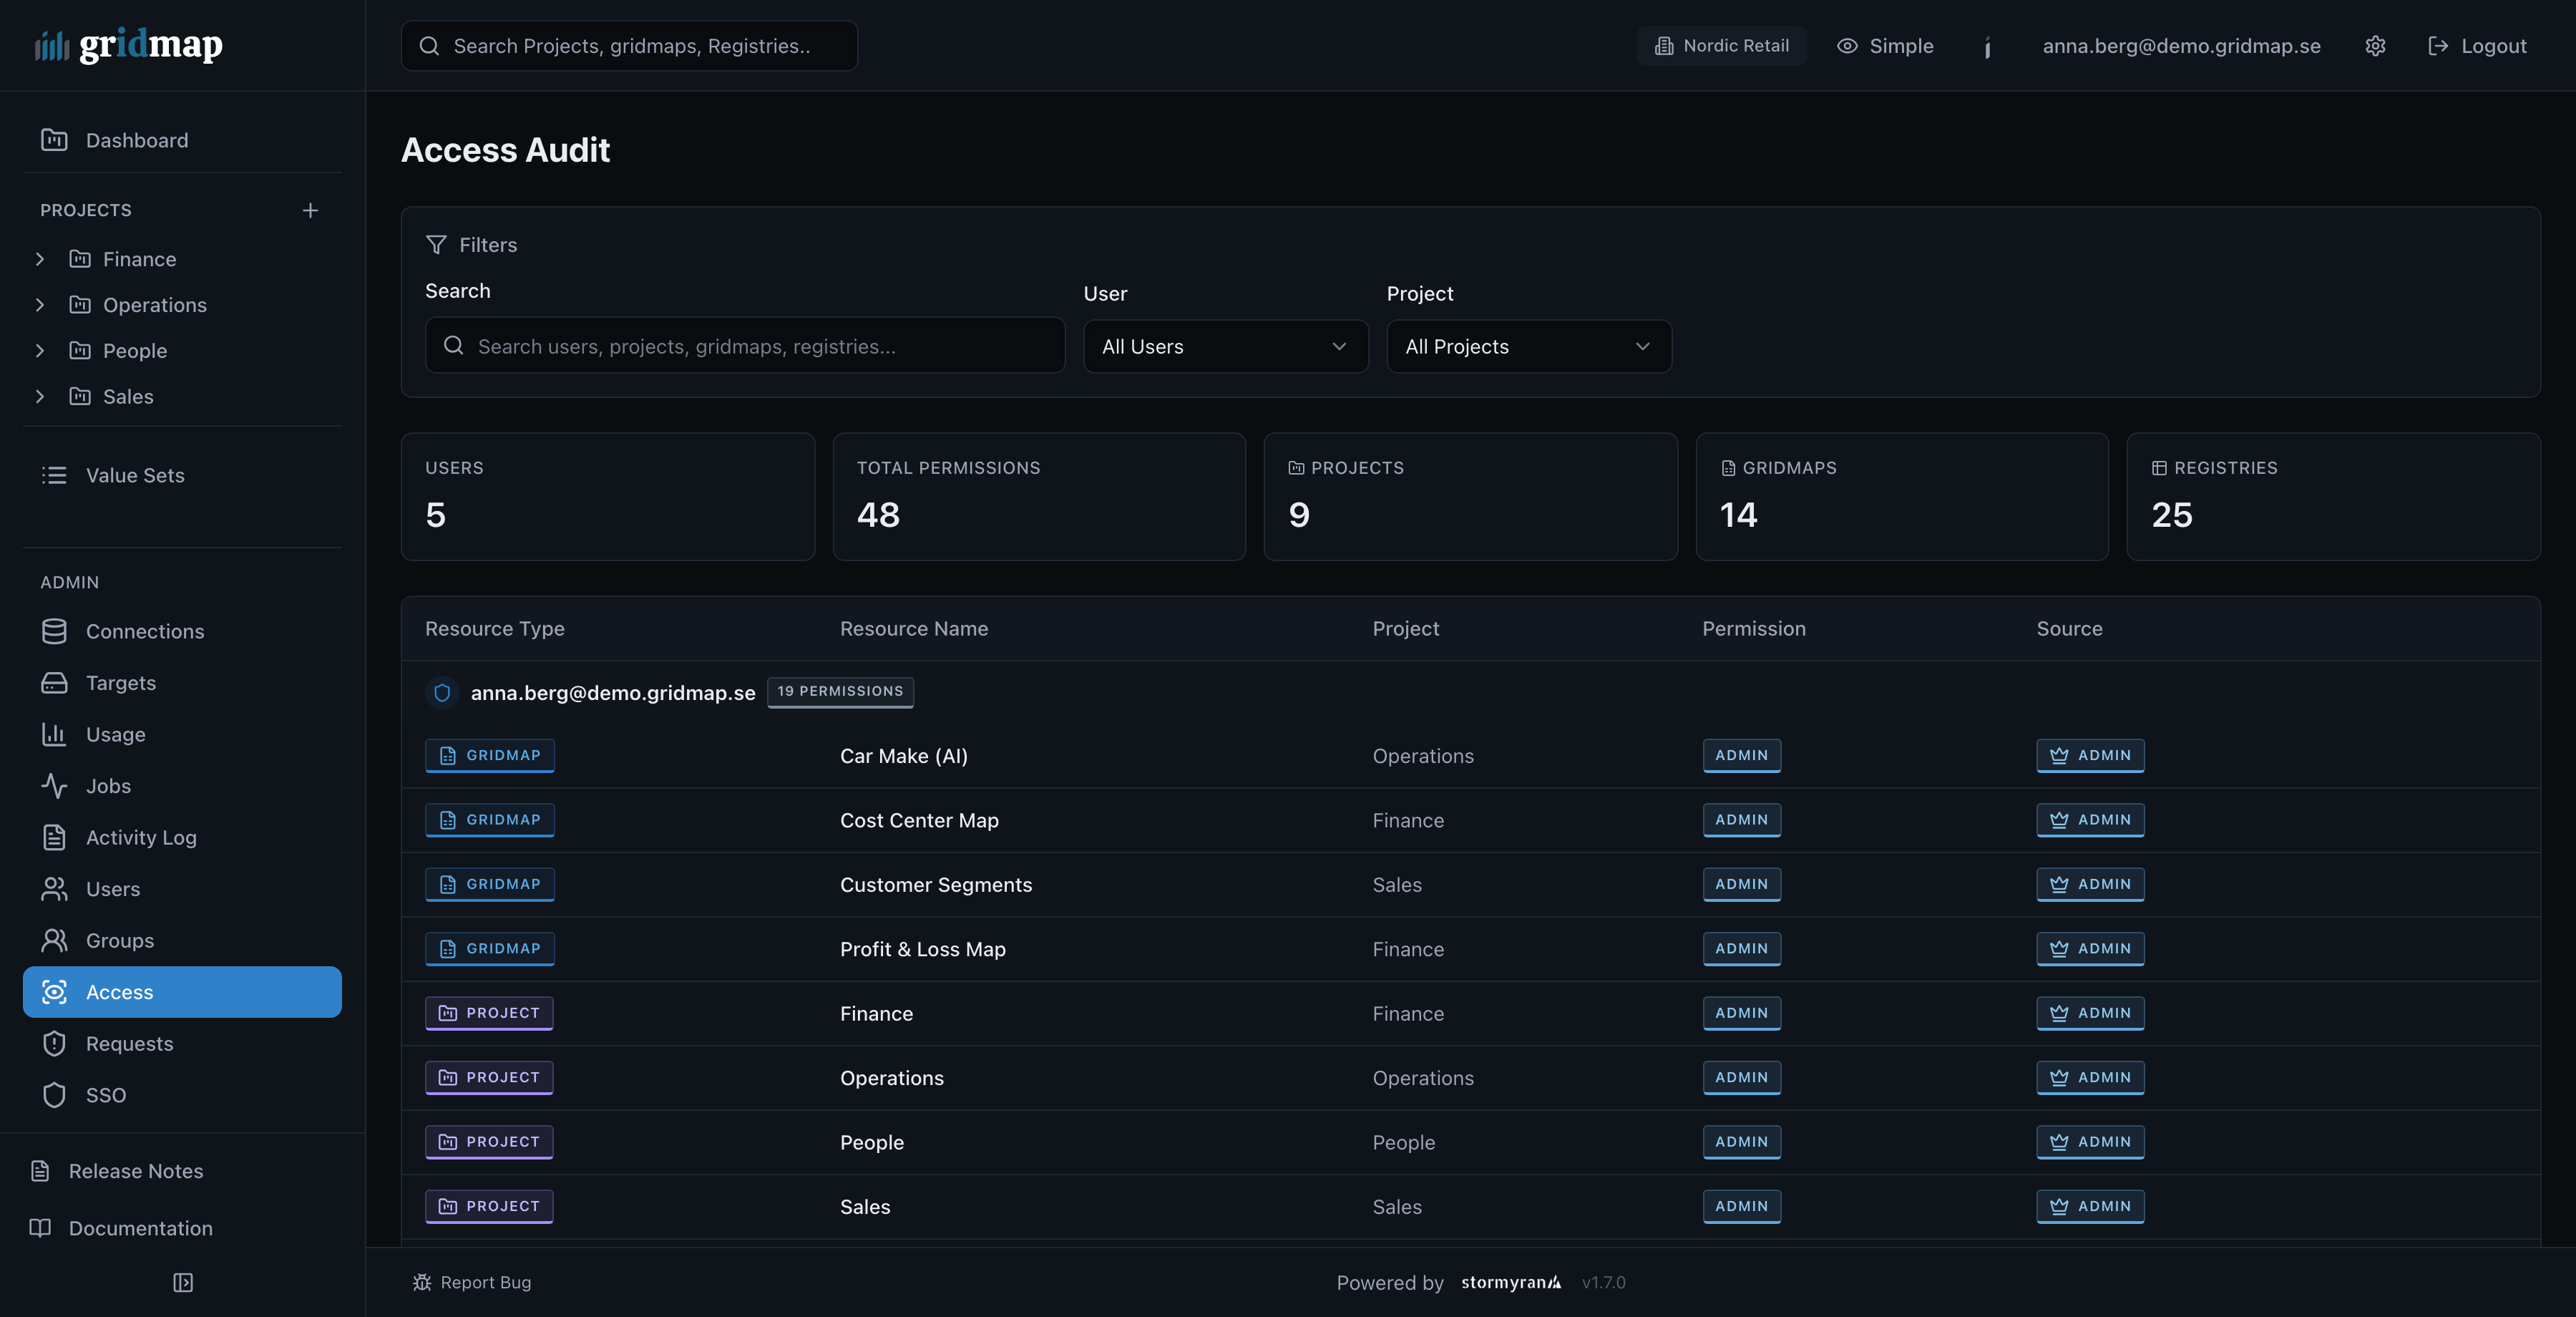The image size is (2576, 1317).
Task: Open the All Users dropdown
Action: click(1226, 347)
